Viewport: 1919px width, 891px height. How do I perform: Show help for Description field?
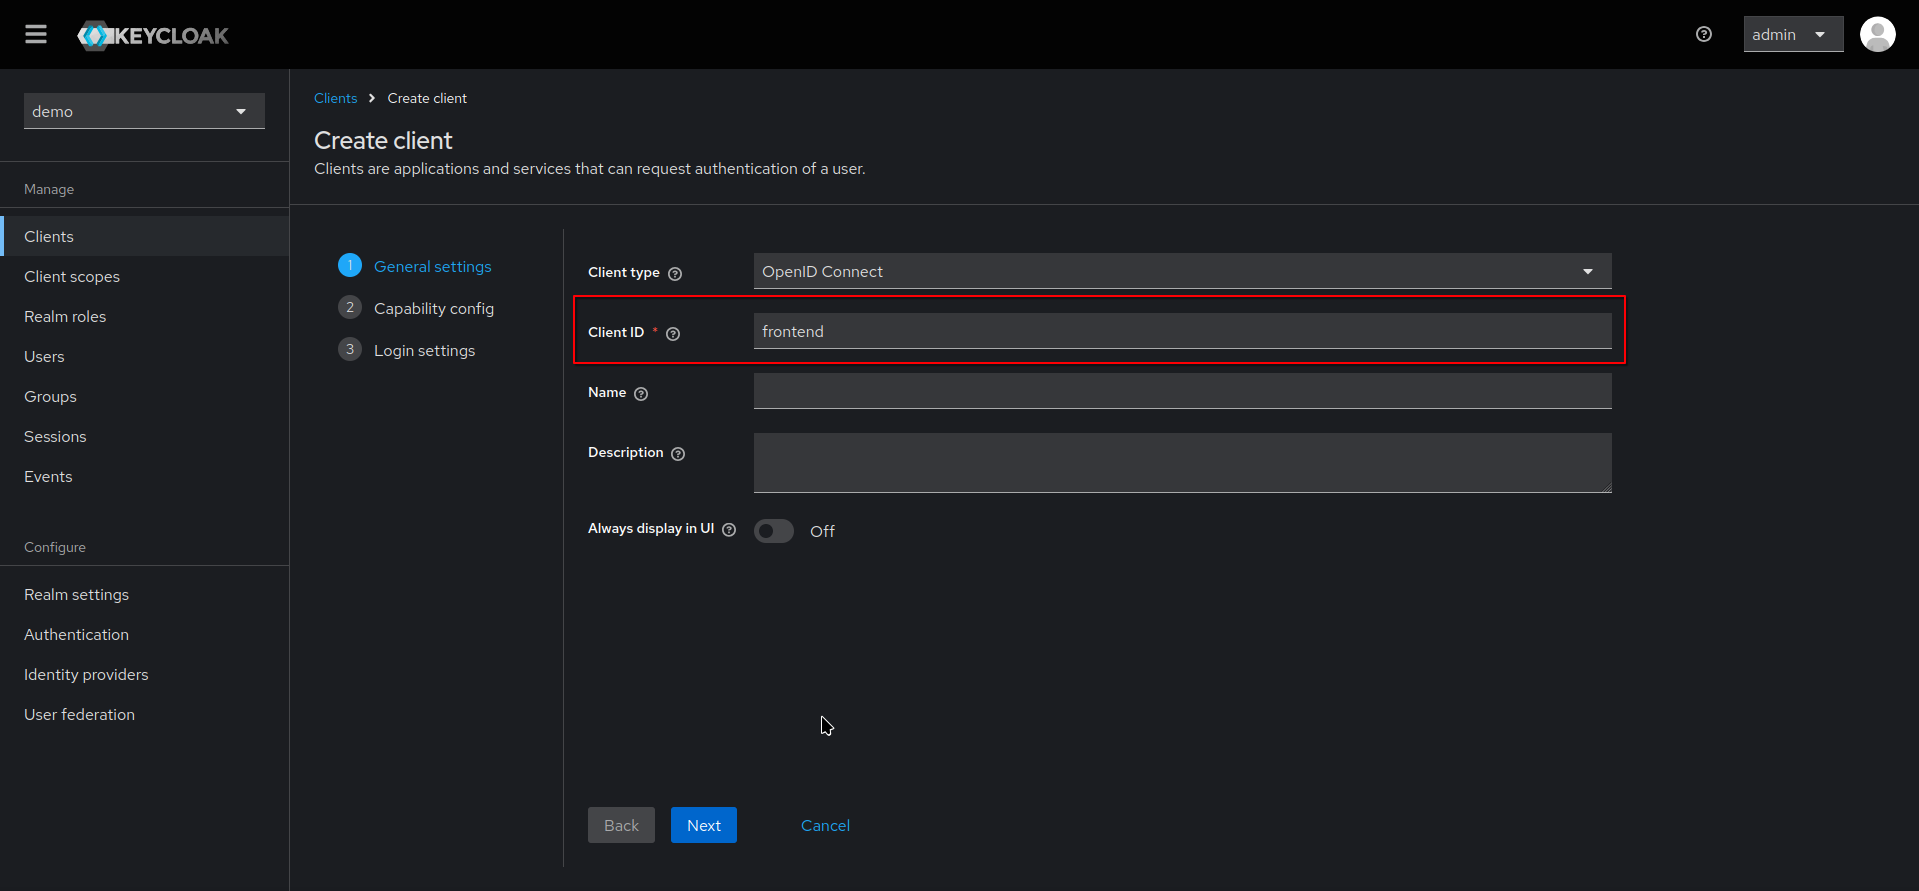point(678,454)
